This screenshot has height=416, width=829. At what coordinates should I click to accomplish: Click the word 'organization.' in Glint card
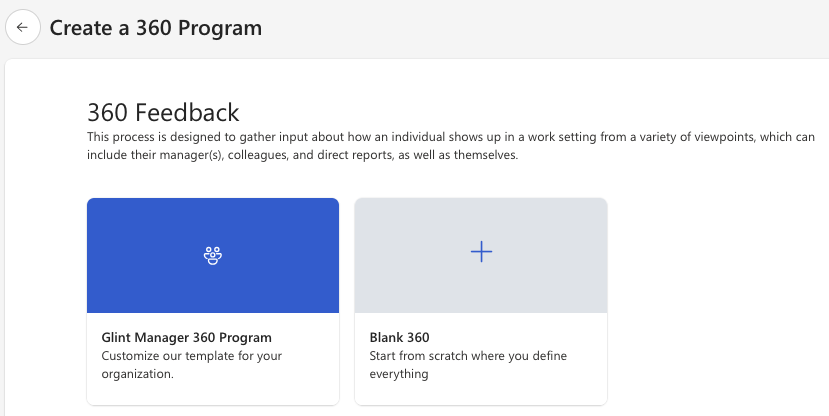click(x=137, y=374)
